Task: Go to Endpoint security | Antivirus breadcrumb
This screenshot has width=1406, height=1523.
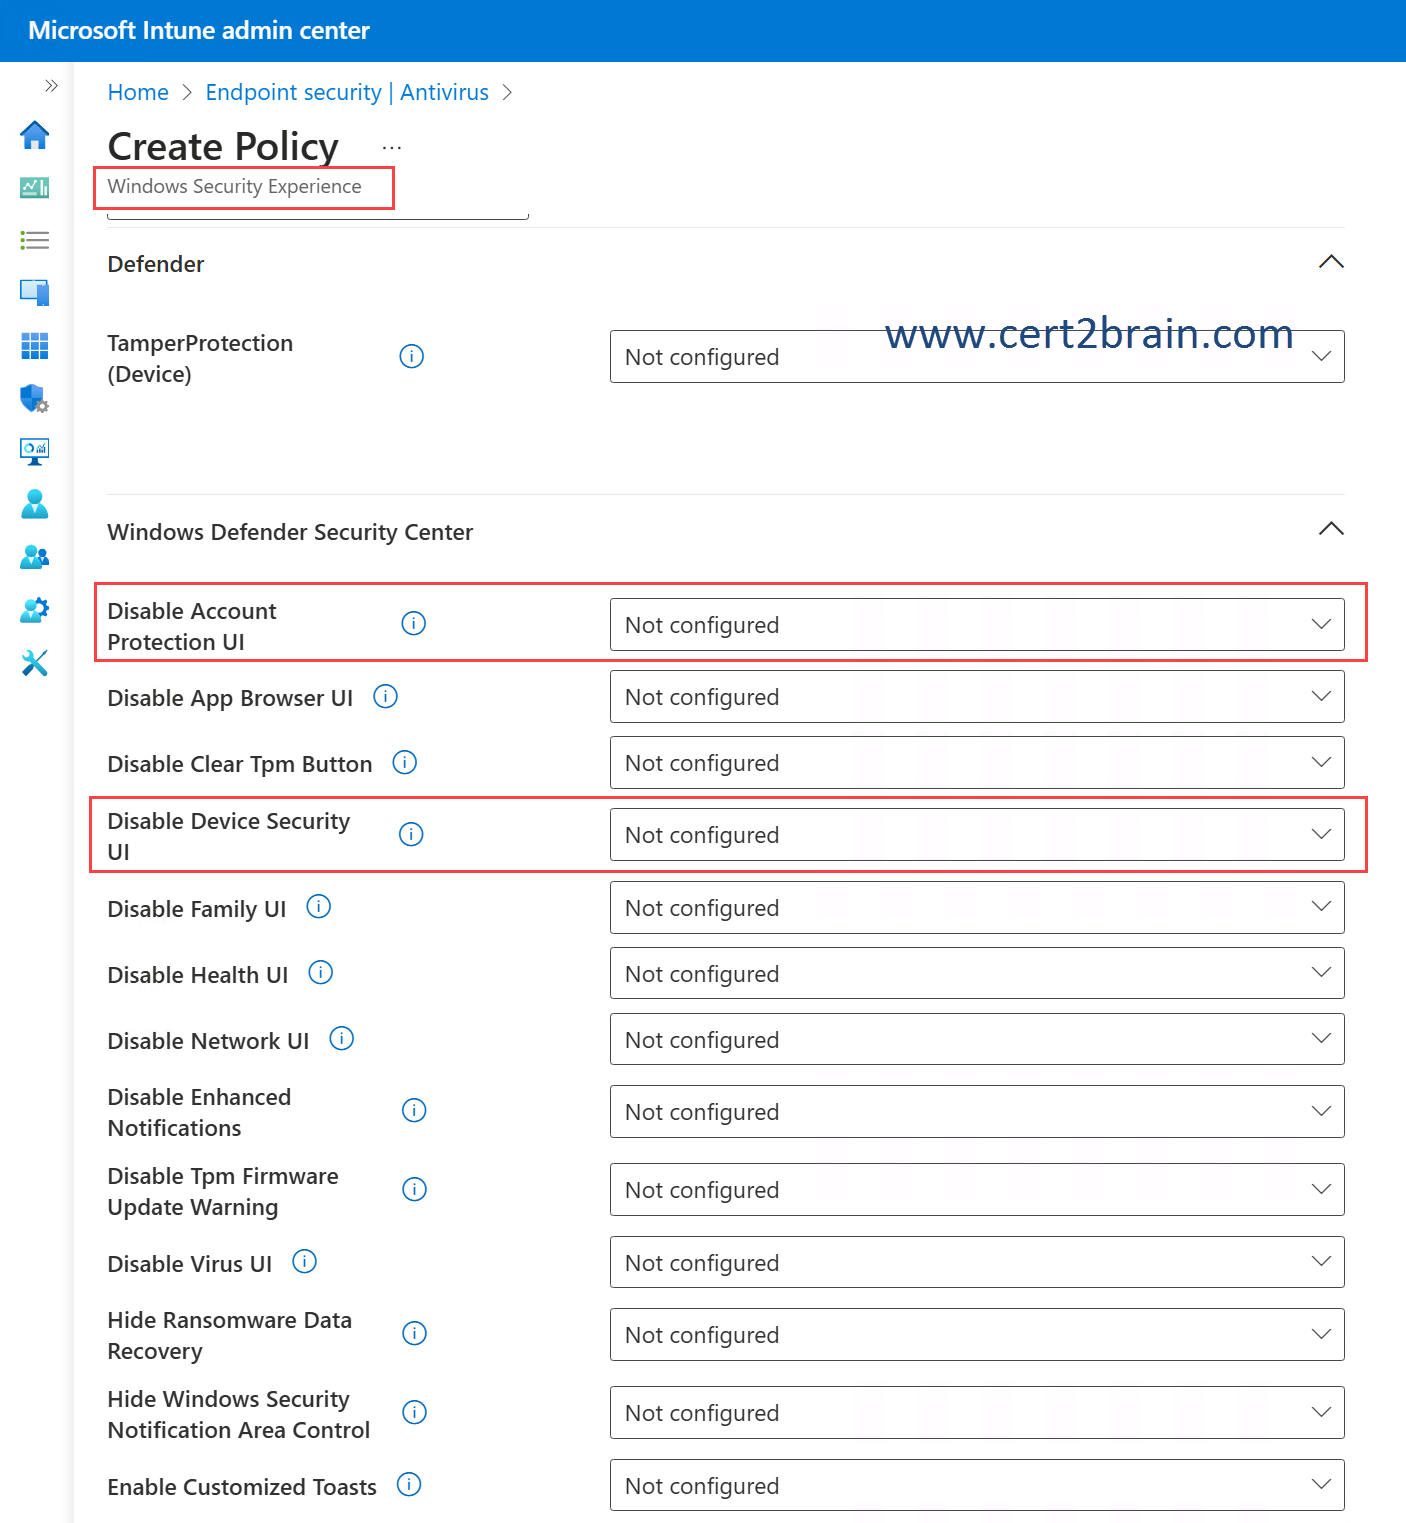Action: (x=347, y=92)
